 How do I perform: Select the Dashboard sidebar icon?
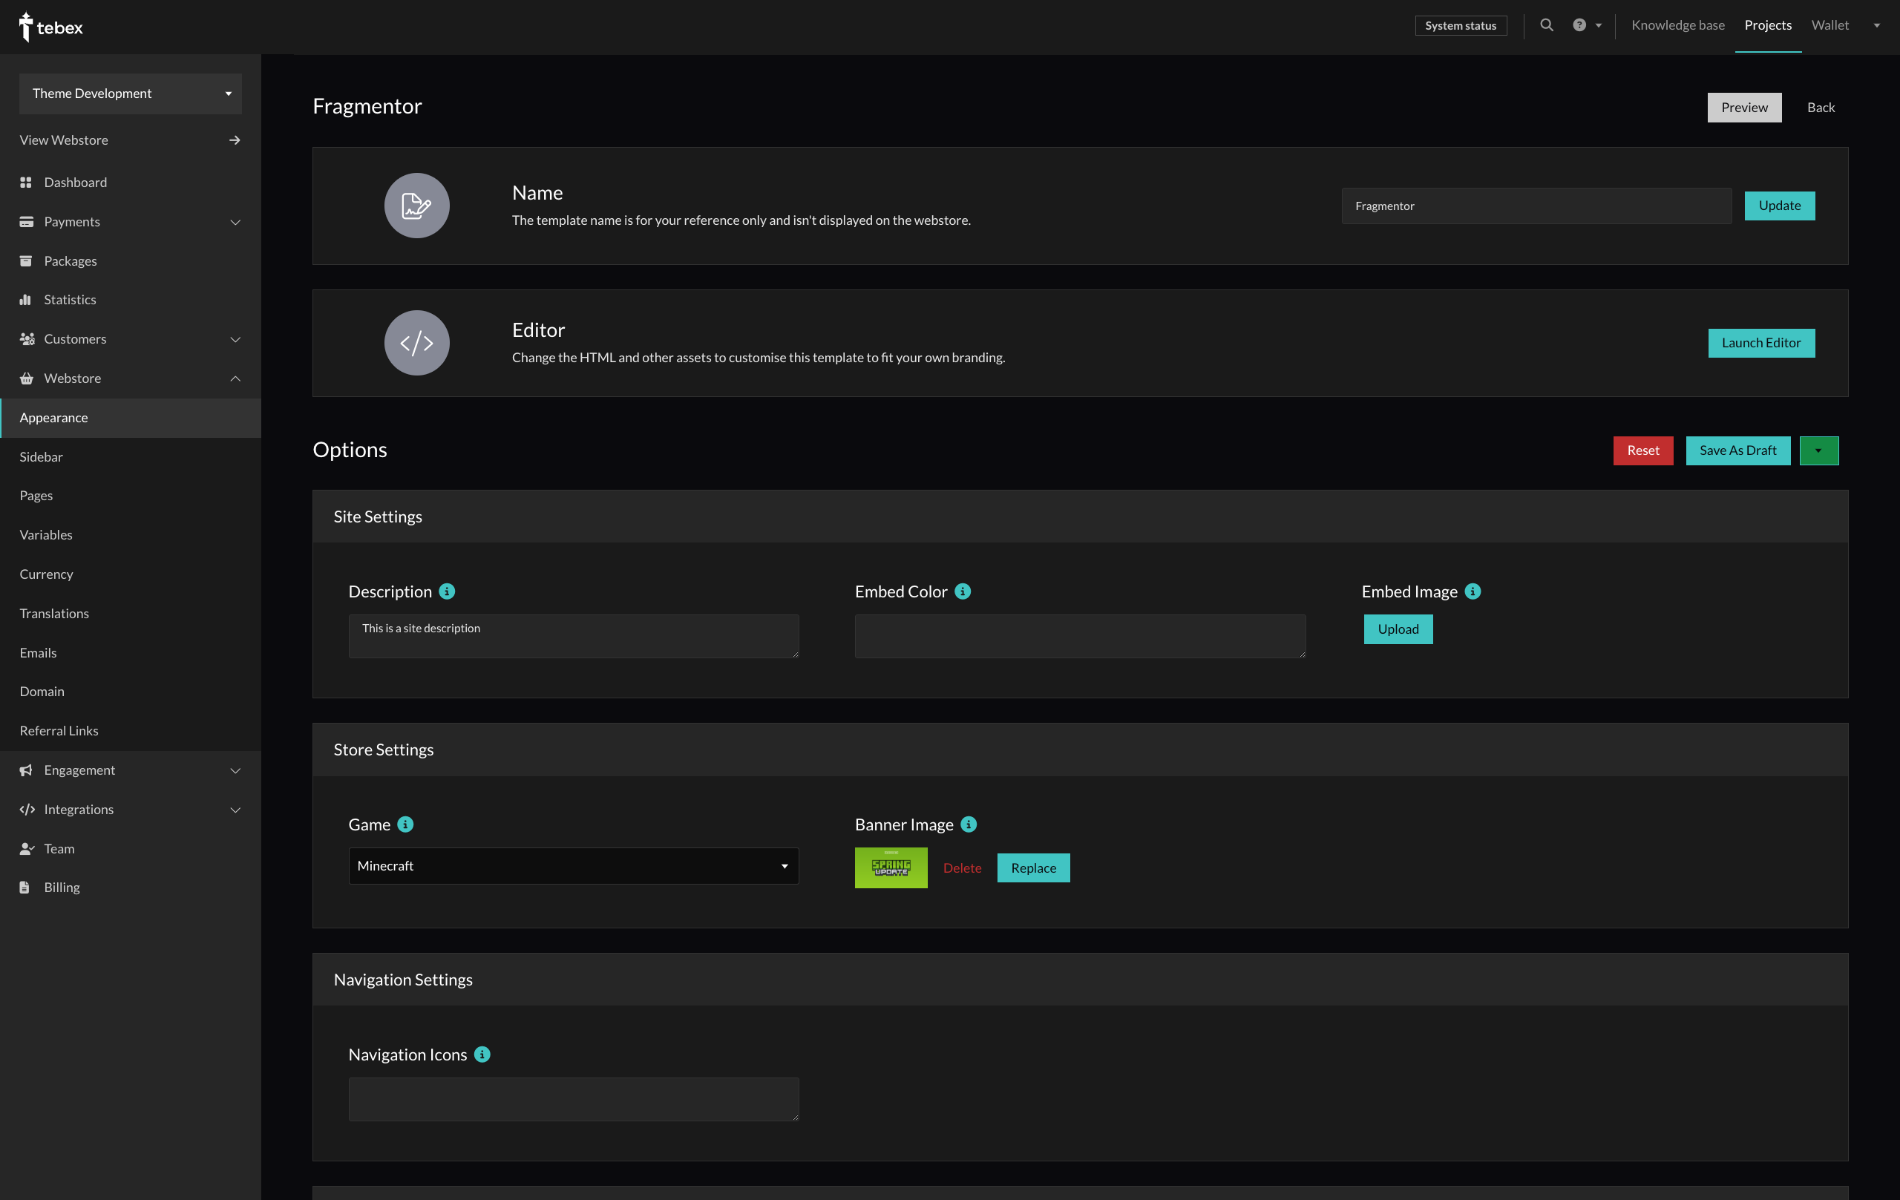pyautogui.click(x=26, y=182)
